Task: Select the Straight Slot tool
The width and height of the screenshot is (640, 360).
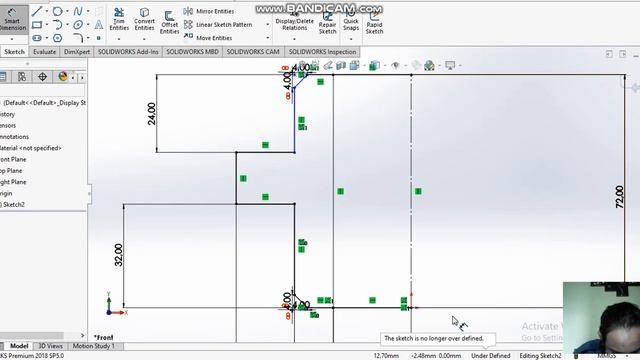Action: [37, 38]
